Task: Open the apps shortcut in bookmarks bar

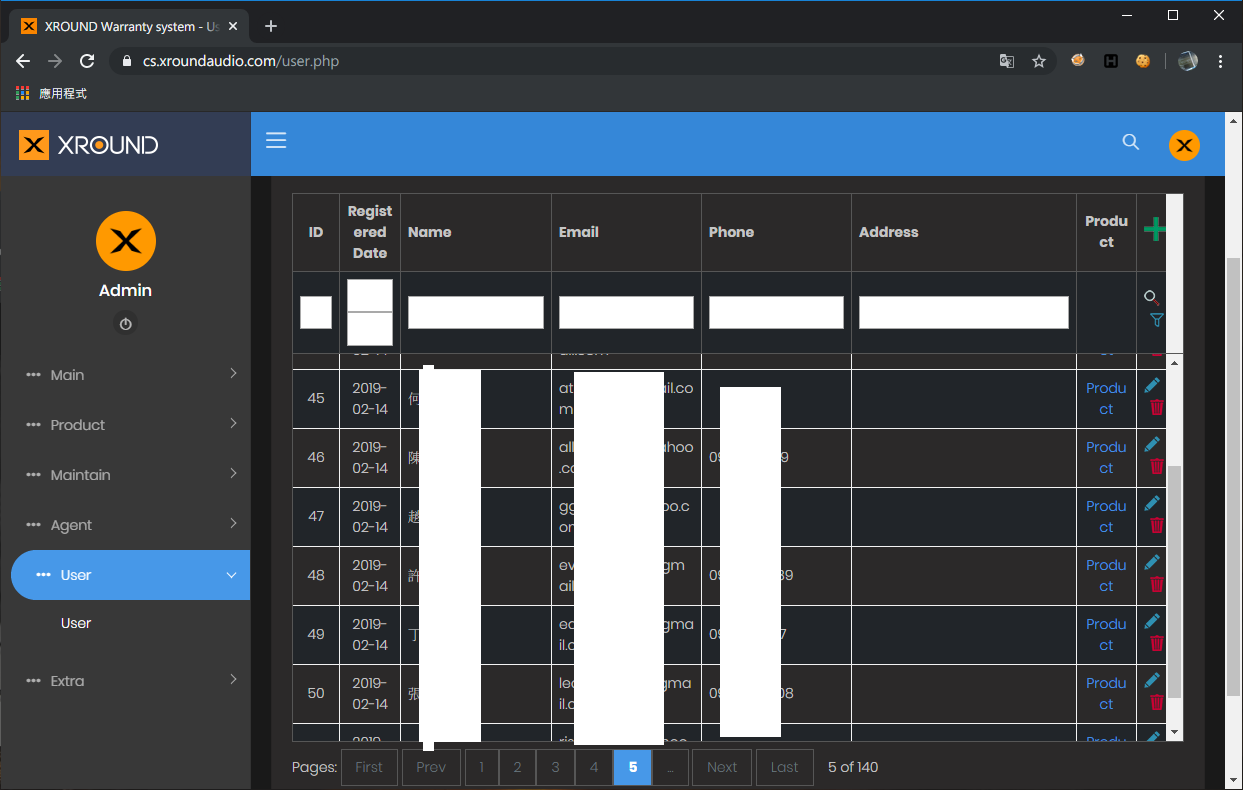Action: tap(52, 93)
